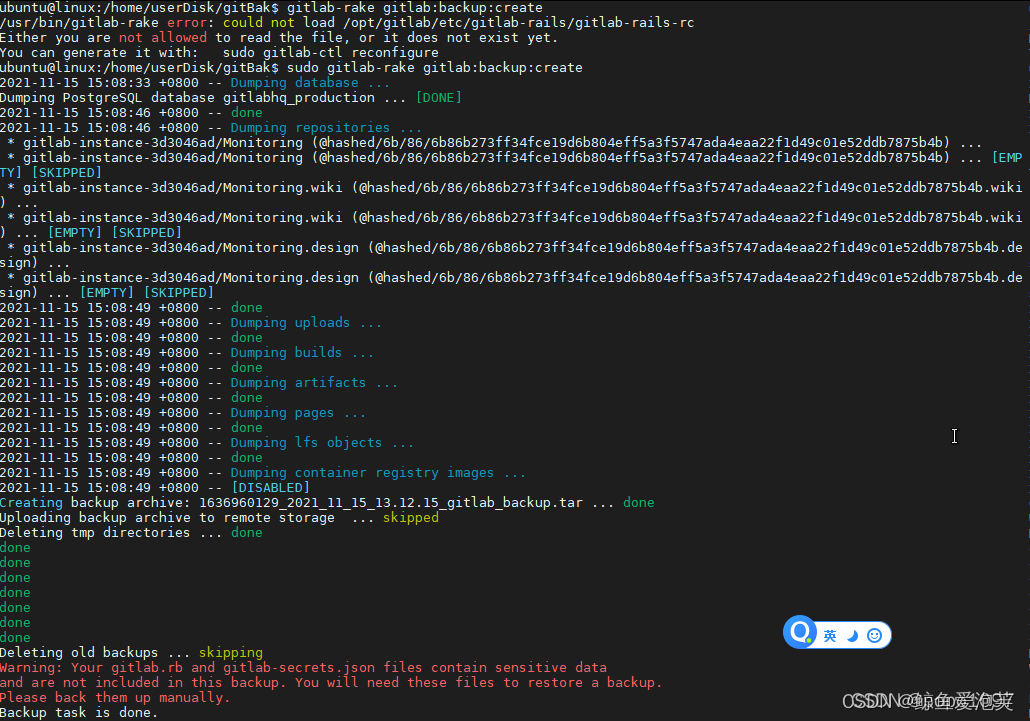
Task: Open the smiley emoji icon in IME bar
Action: click(x=874, y=636)
